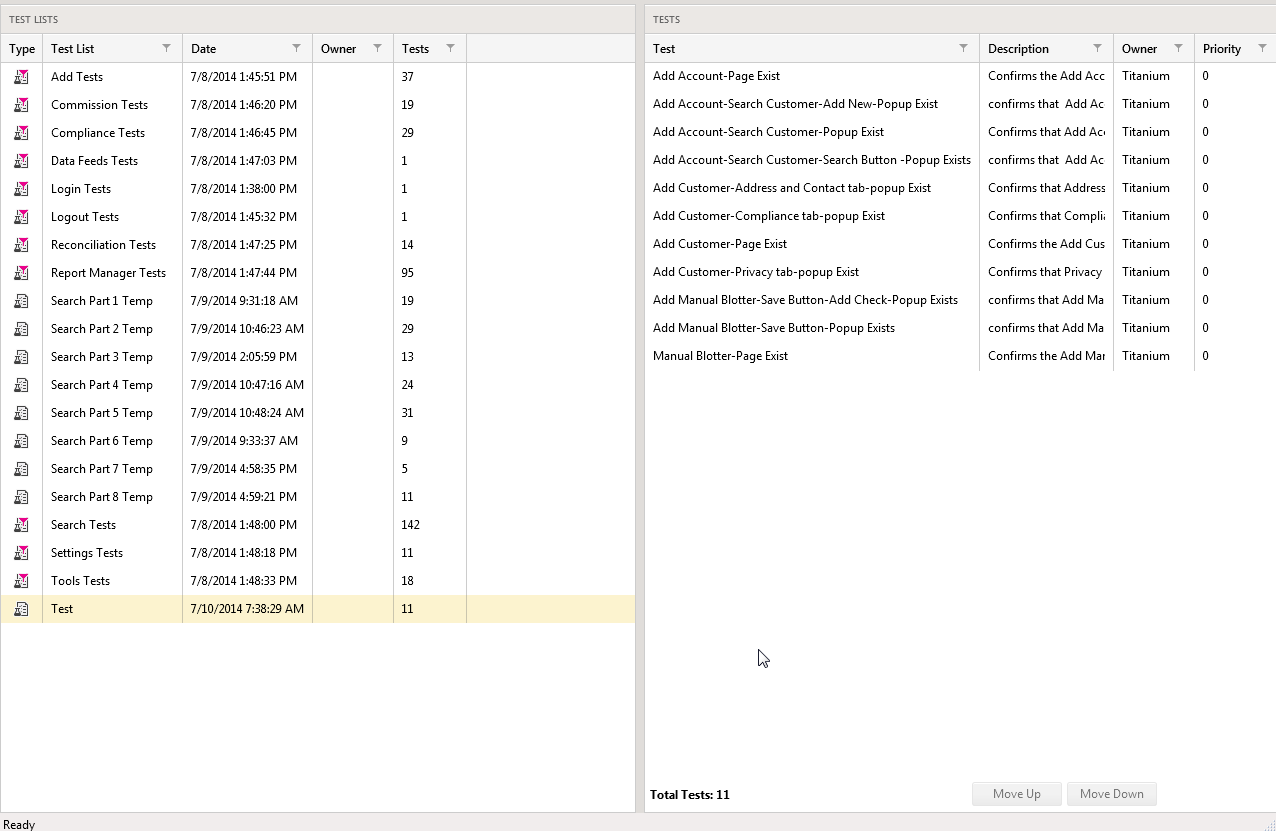Click the Add Tests list type icon
The width and height of the screenshot is (1276, 831).
click(x=21, y=77)
